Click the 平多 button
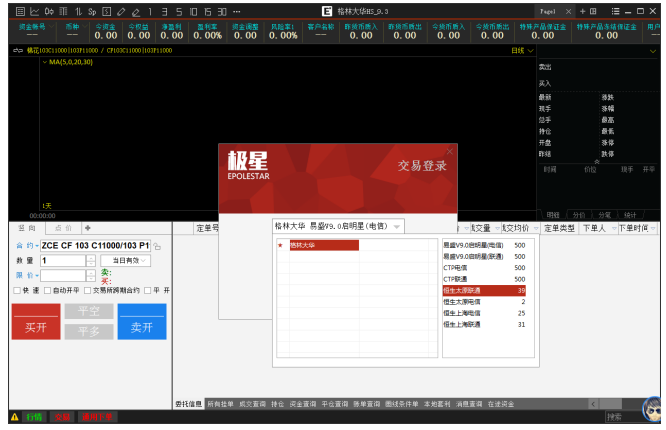Image resolution: width=666 pixels, height=430 pixels. [x=89, y=331]
